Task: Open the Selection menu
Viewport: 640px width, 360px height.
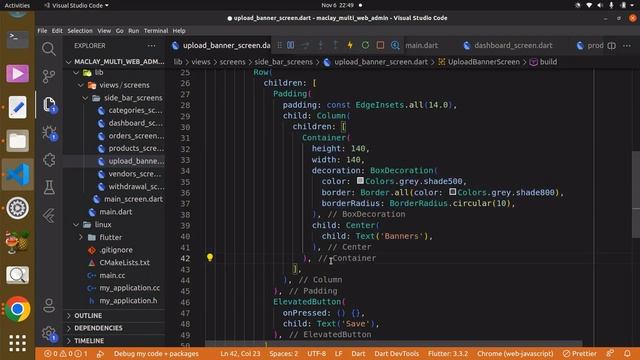Action: (80, 31)
